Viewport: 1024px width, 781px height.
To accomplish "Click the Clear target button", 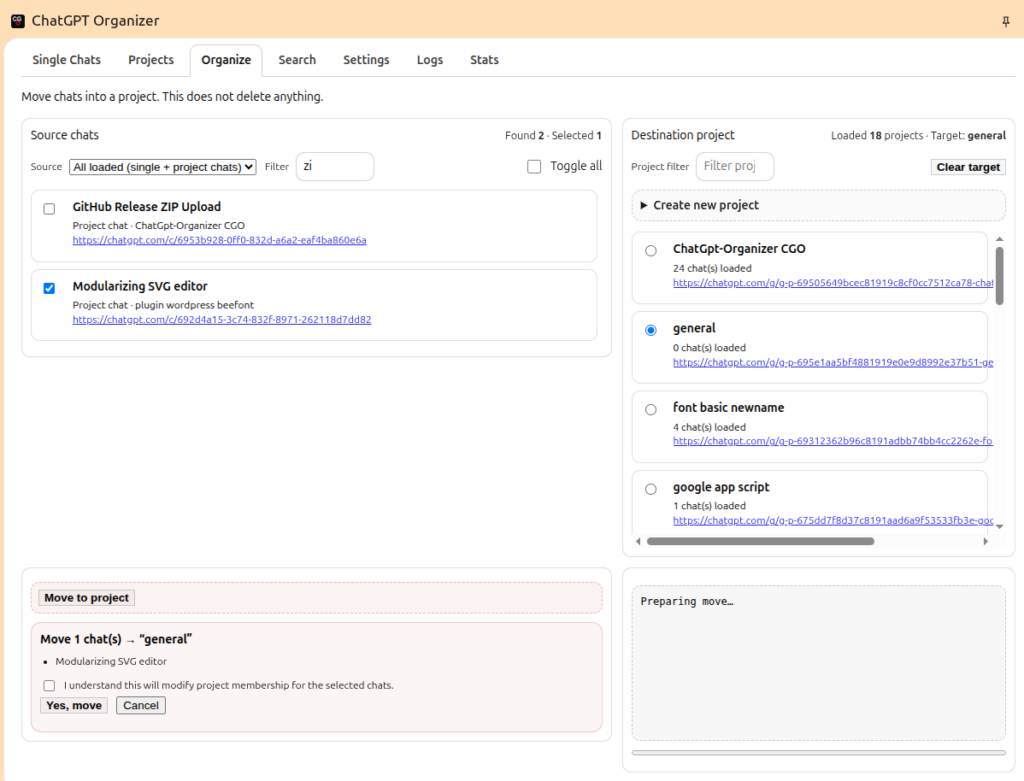I will [967, 167].
